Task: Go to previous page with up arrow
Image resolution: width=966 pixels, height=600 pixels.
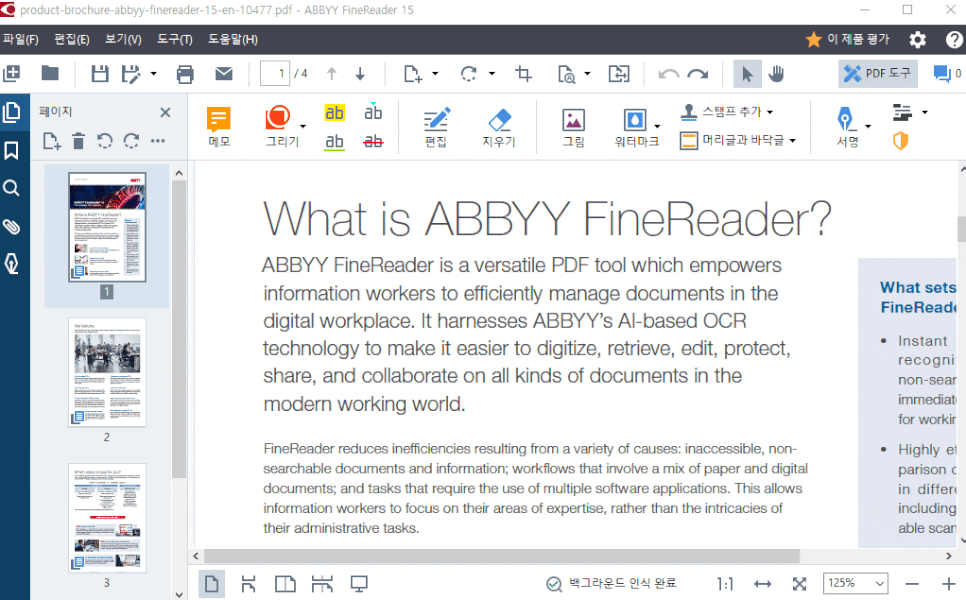Action: pos(331,74)
